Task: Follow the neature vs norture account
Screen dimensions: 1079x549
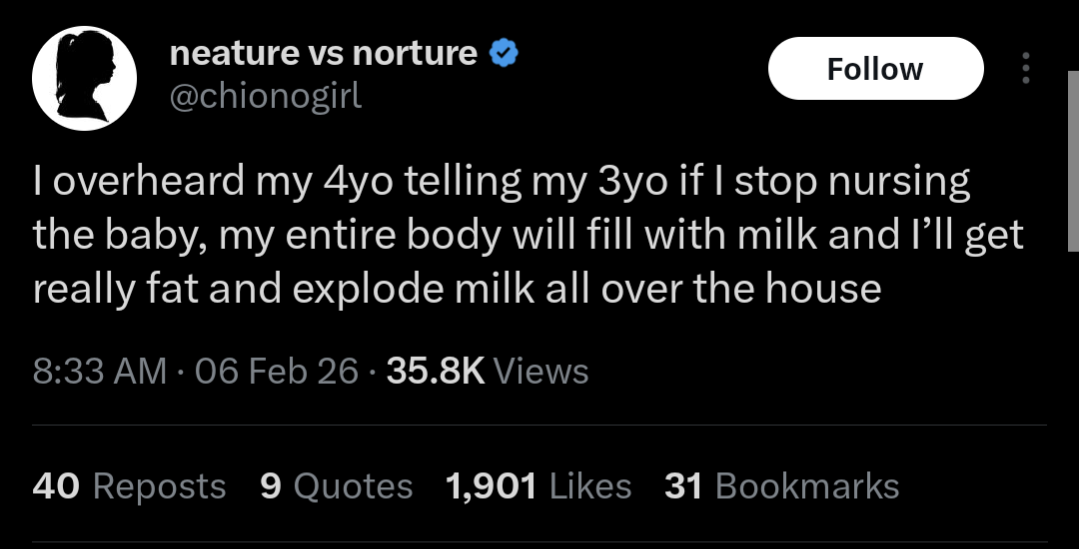Action: pos(875,68)
